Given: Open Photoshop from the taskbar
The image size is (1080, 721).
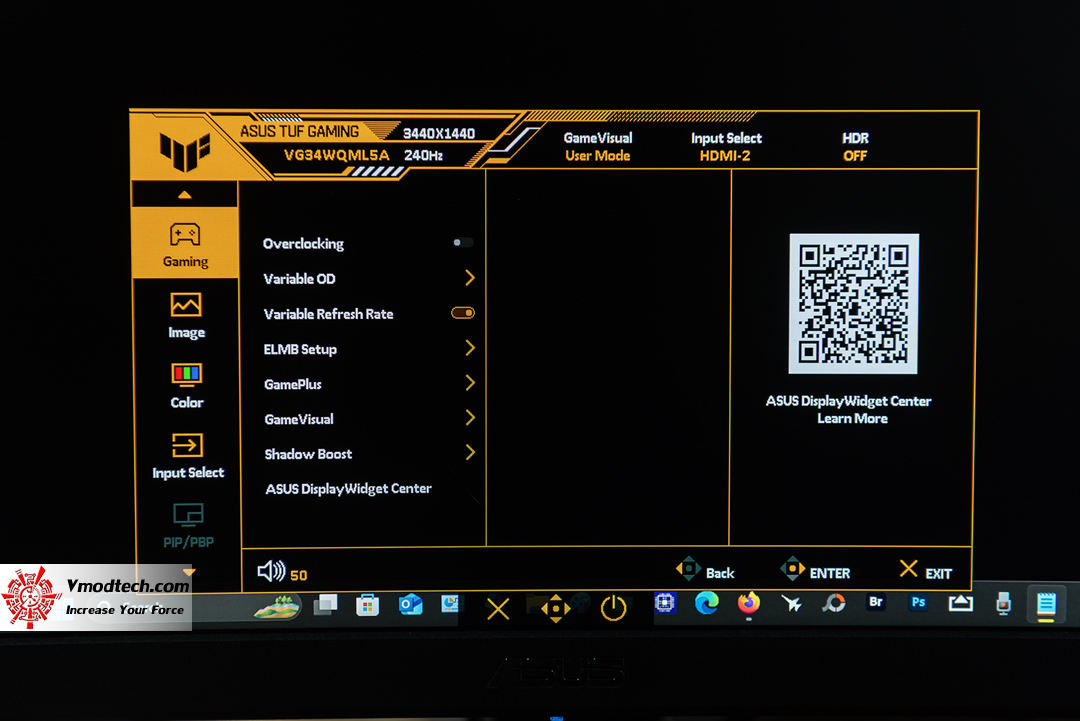Looking at the screenshot, I should [x=918, y=602].
